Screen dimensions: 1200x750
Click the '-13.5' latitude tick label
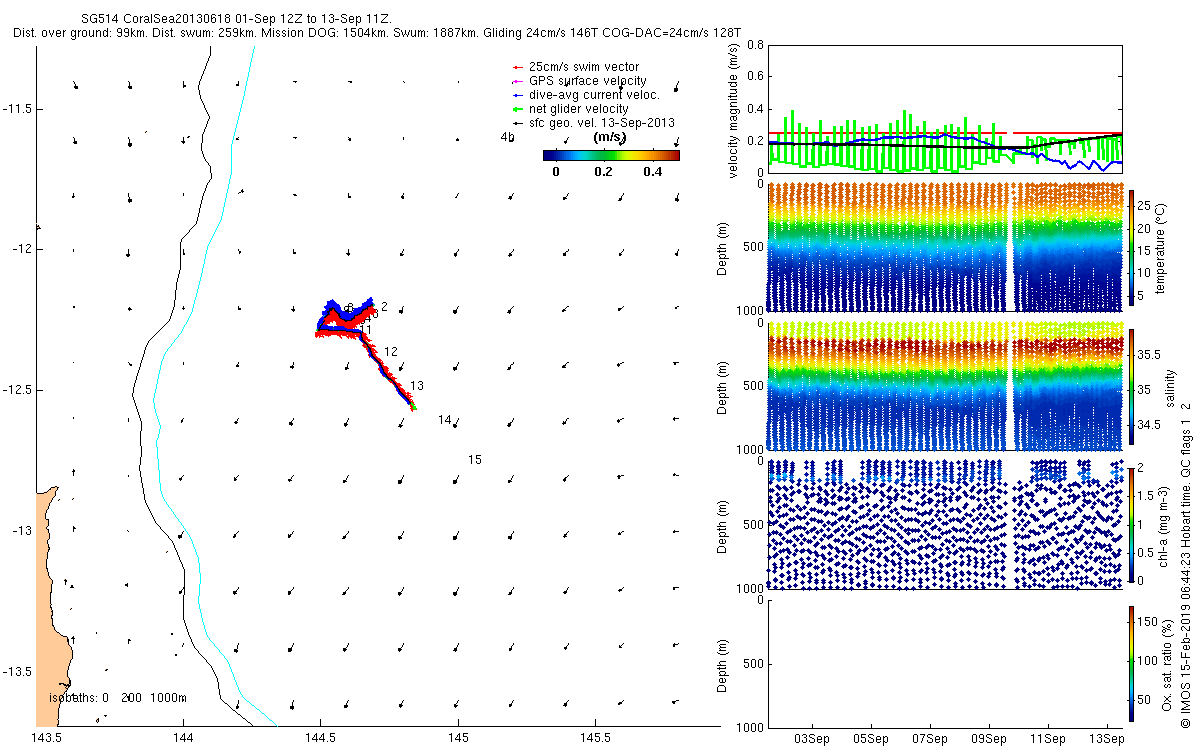tap(18, 671)
